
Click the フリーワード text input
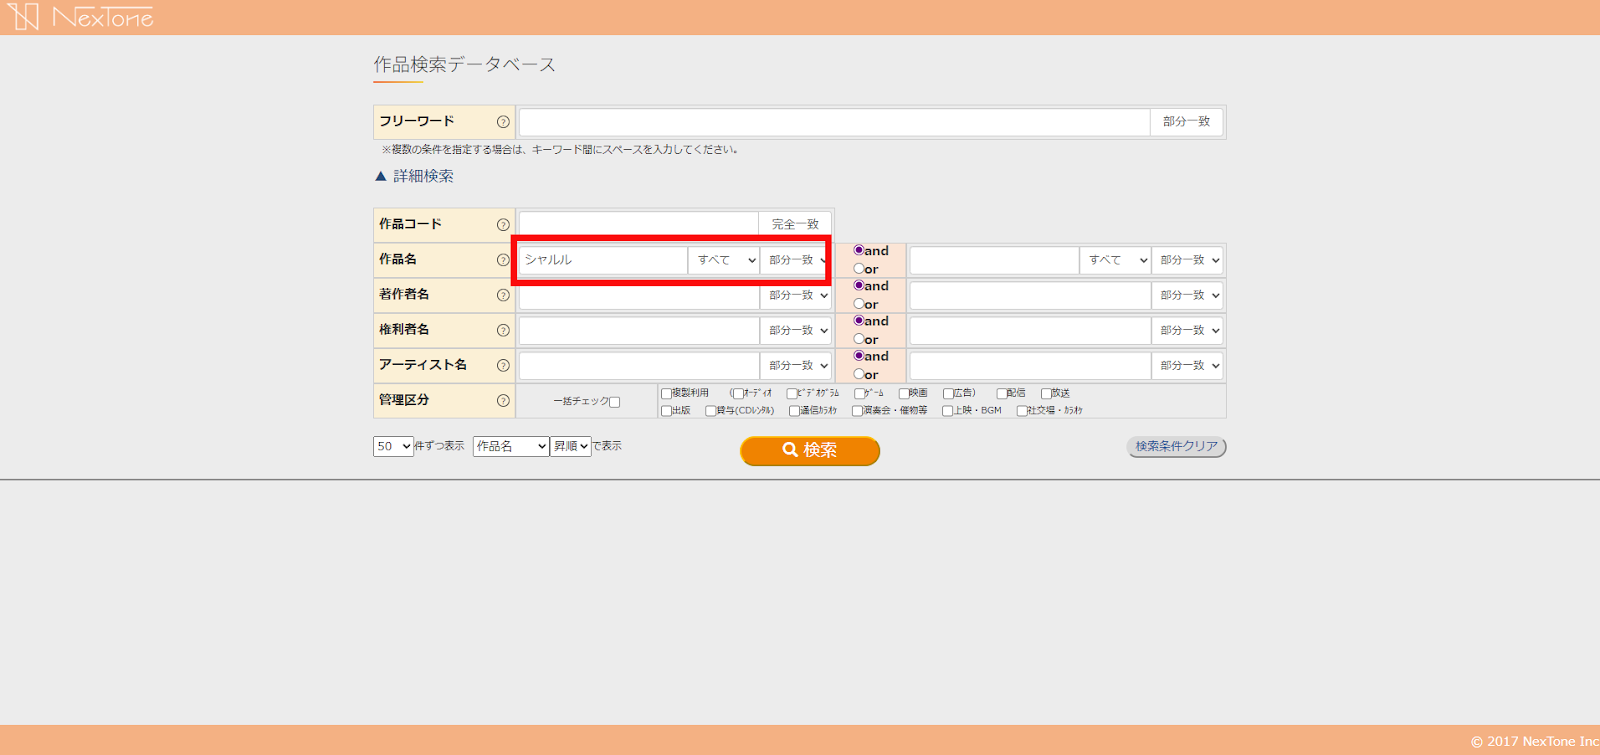tap(834, 122)
